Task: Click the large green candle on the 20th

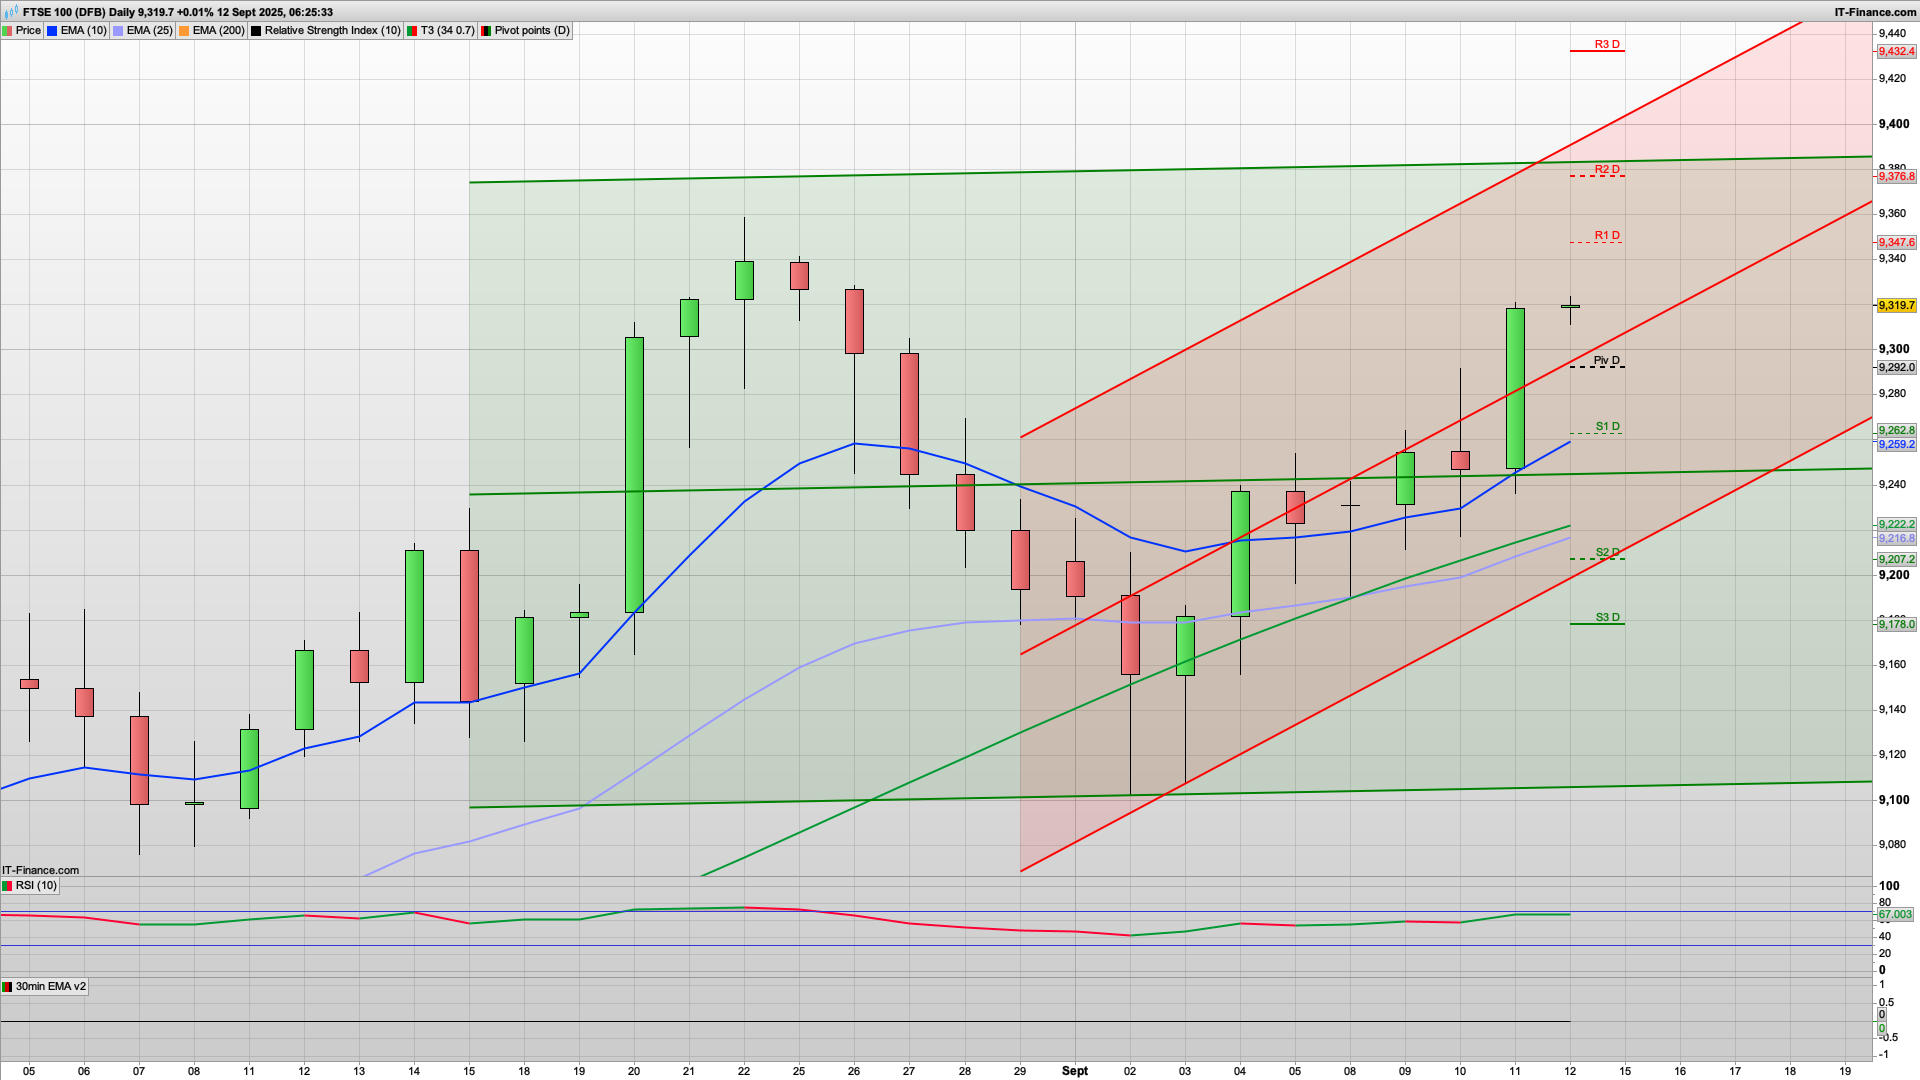Action: point(634,475)
